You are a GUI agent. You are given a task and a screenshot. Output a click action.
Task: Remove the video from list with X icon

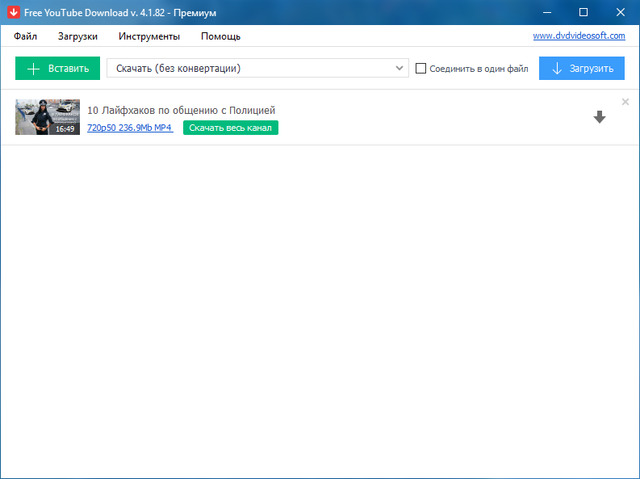tap(625, 102)
